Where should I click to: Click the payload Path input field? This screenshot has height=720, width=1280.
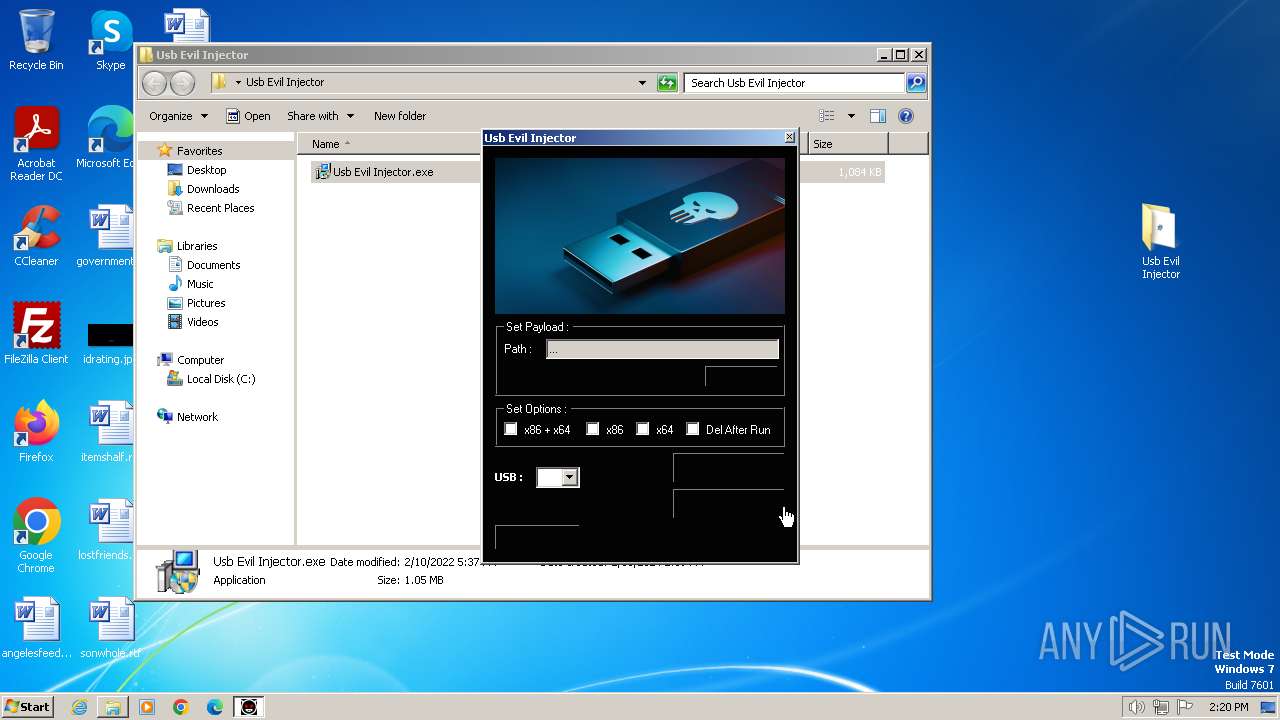(x=662, y=349)
